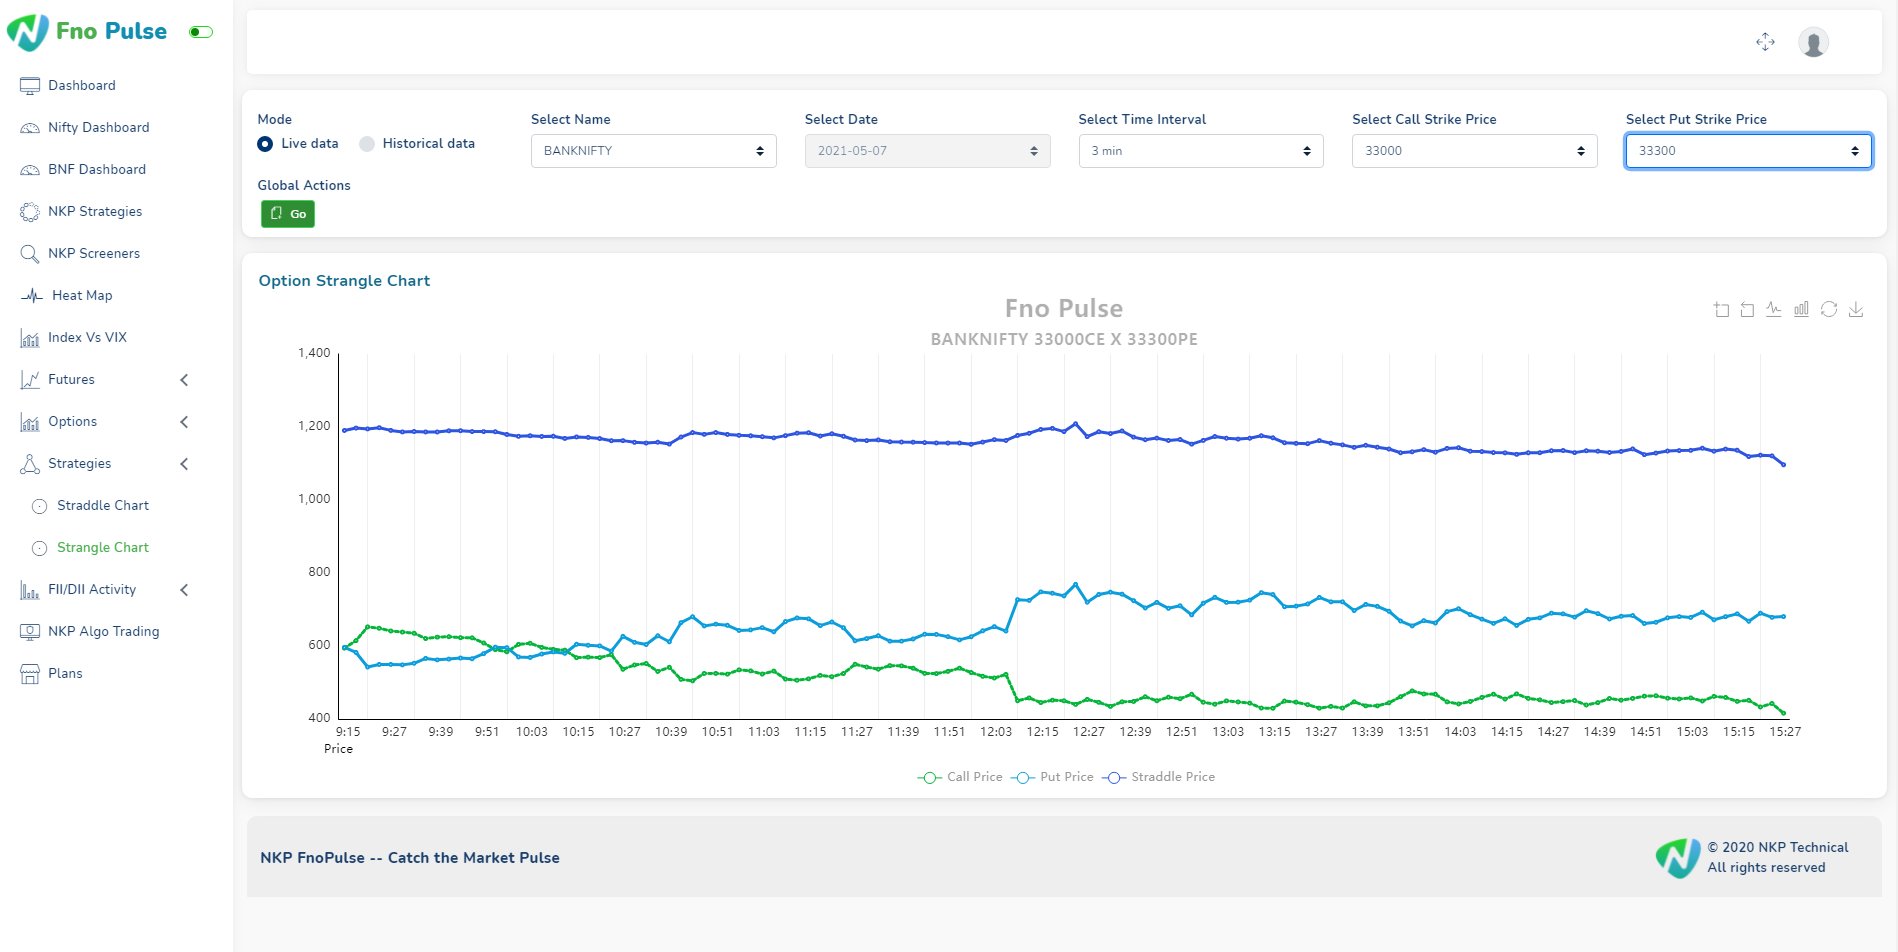Open the Dashboard page

point(82,86)
